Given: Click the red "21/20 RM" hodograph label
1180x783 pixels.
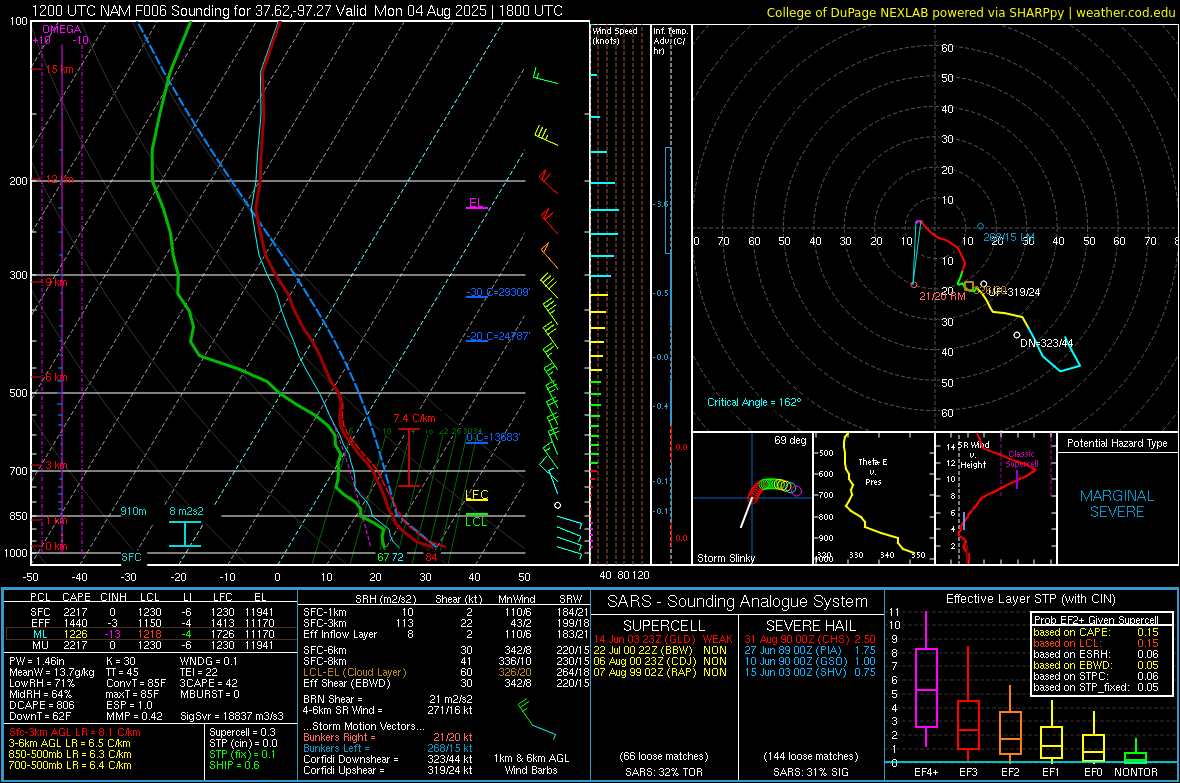Looking at the screenshot, I should [942, 296].
